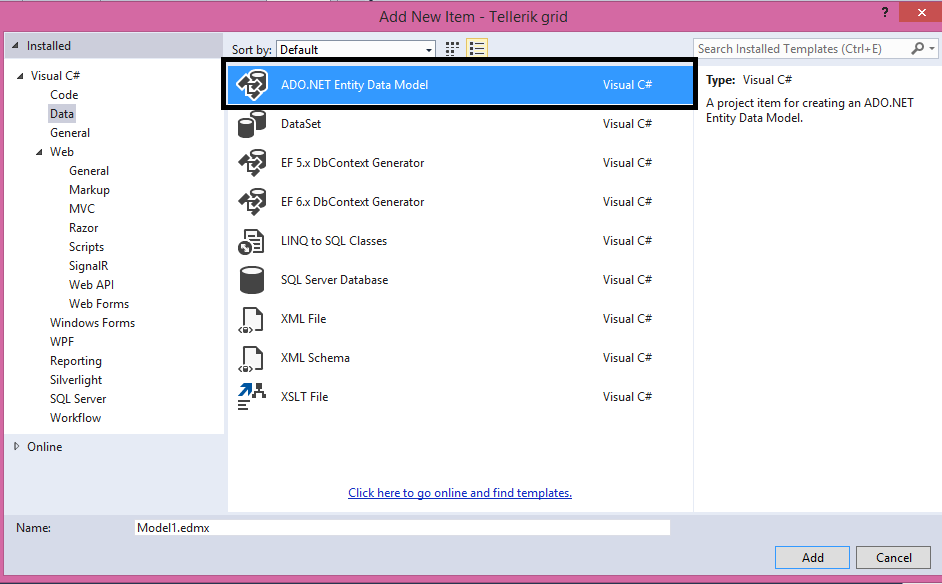Image resolution: width=942 pixels, height=584 pixels.
Task: Select the WPF category
Action: [x=62, y=342]
